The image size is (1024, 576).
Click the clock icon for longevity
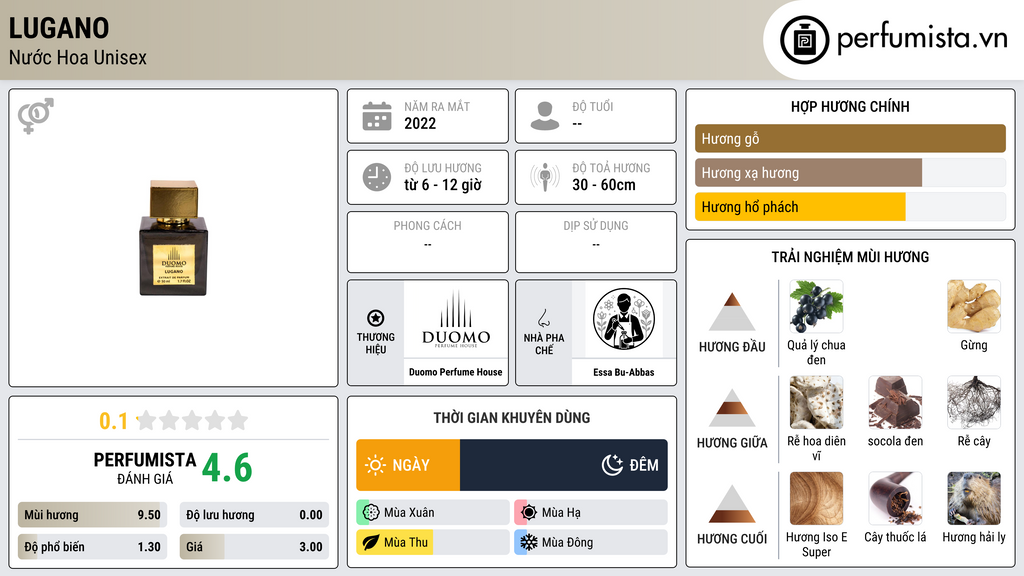pos(377,177)
